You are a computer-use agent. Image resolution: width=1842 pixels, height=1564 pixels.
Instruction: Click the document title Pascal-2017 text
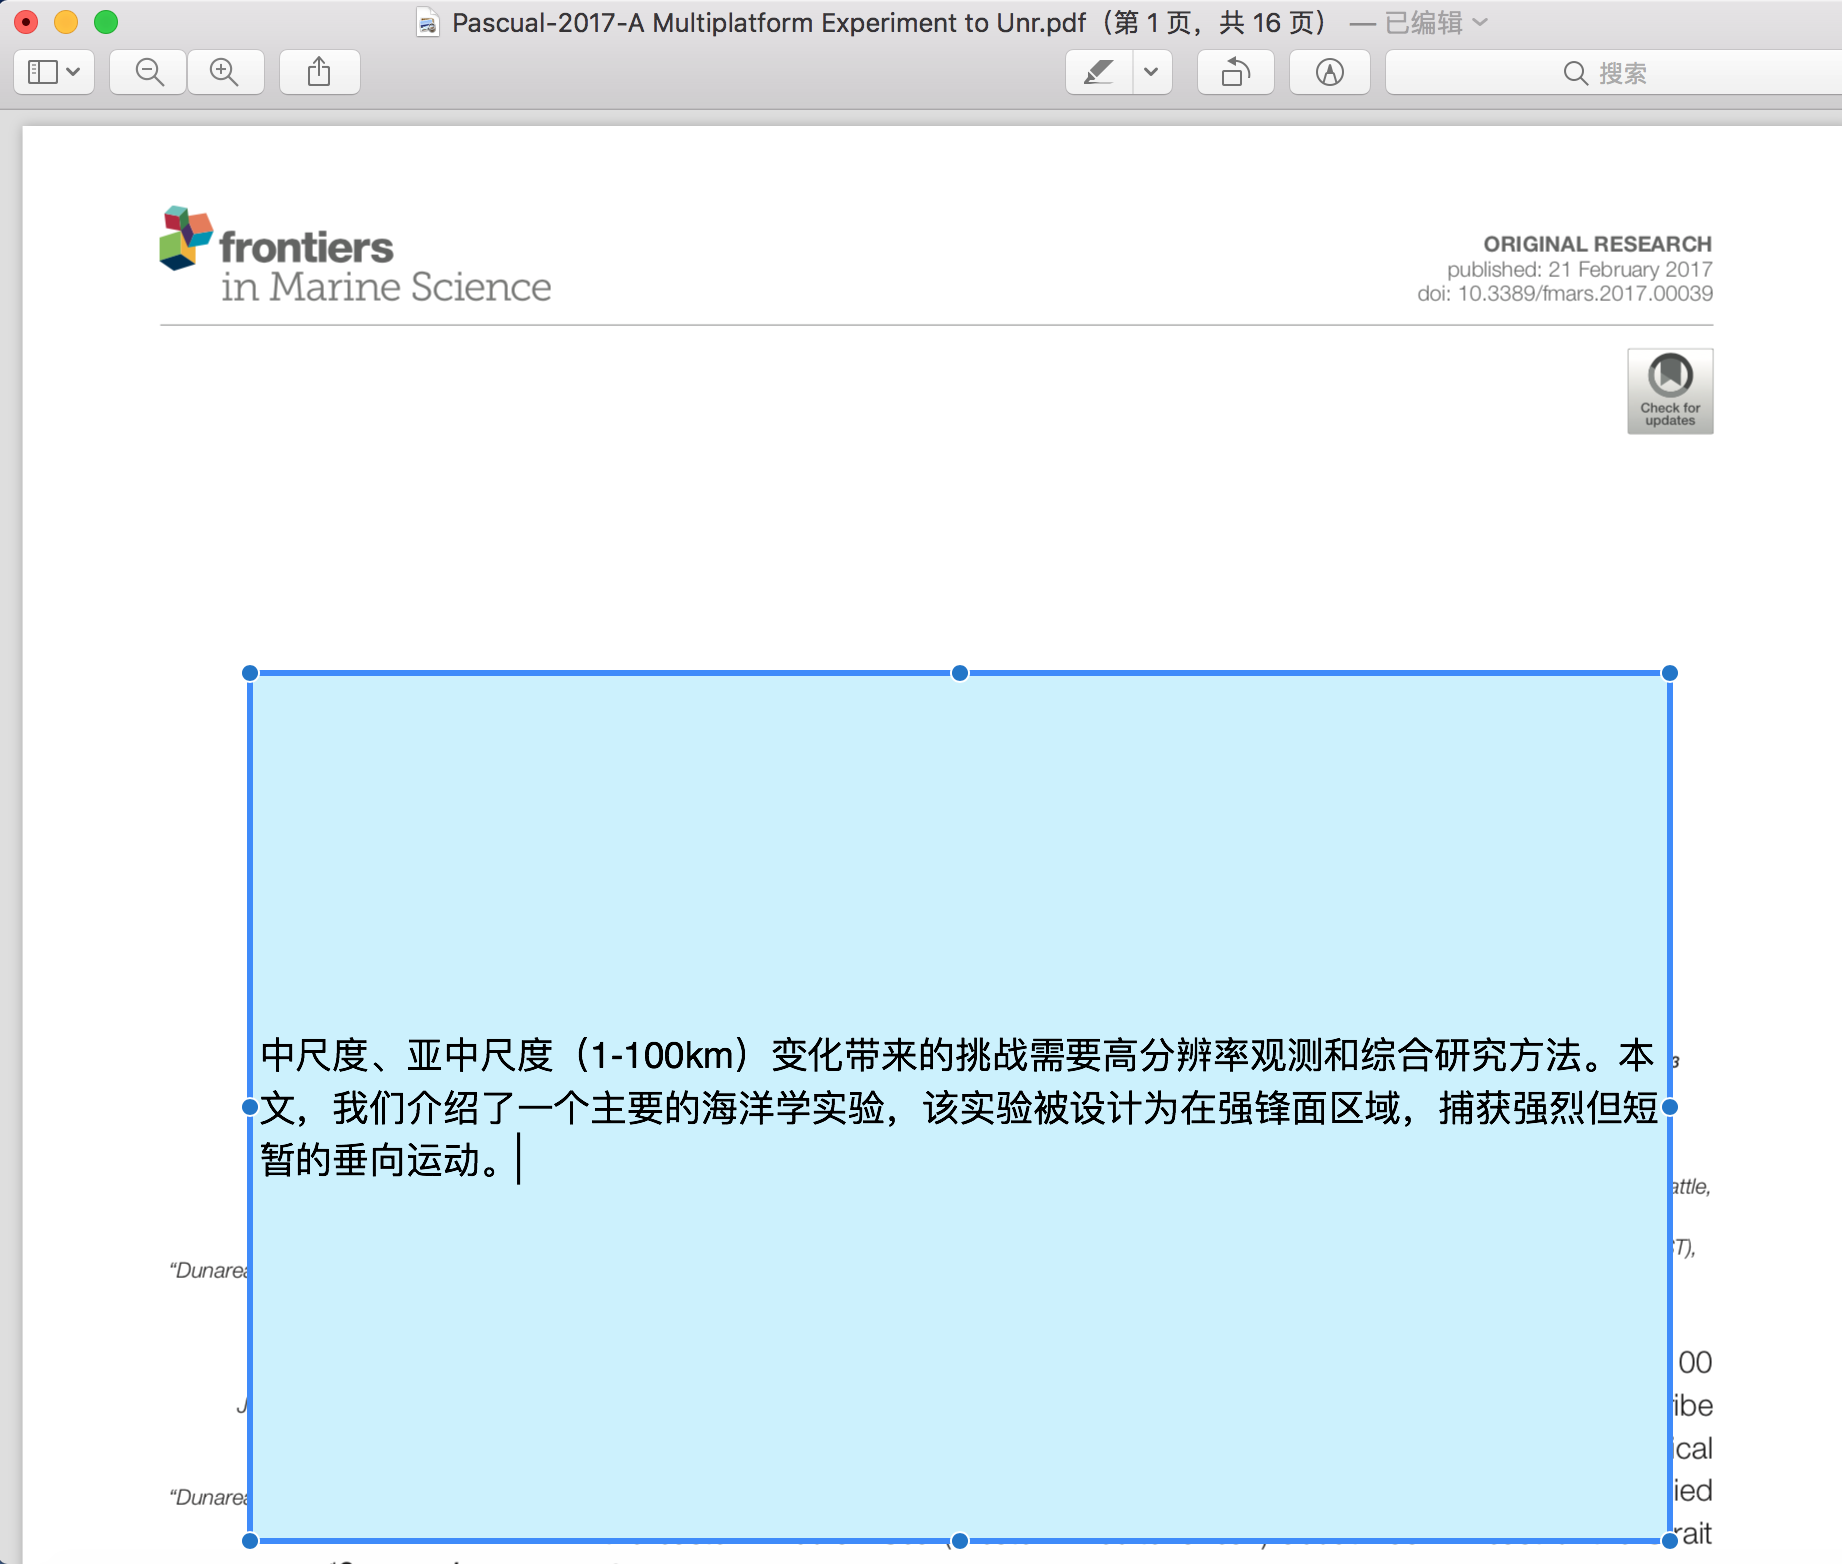768,22
